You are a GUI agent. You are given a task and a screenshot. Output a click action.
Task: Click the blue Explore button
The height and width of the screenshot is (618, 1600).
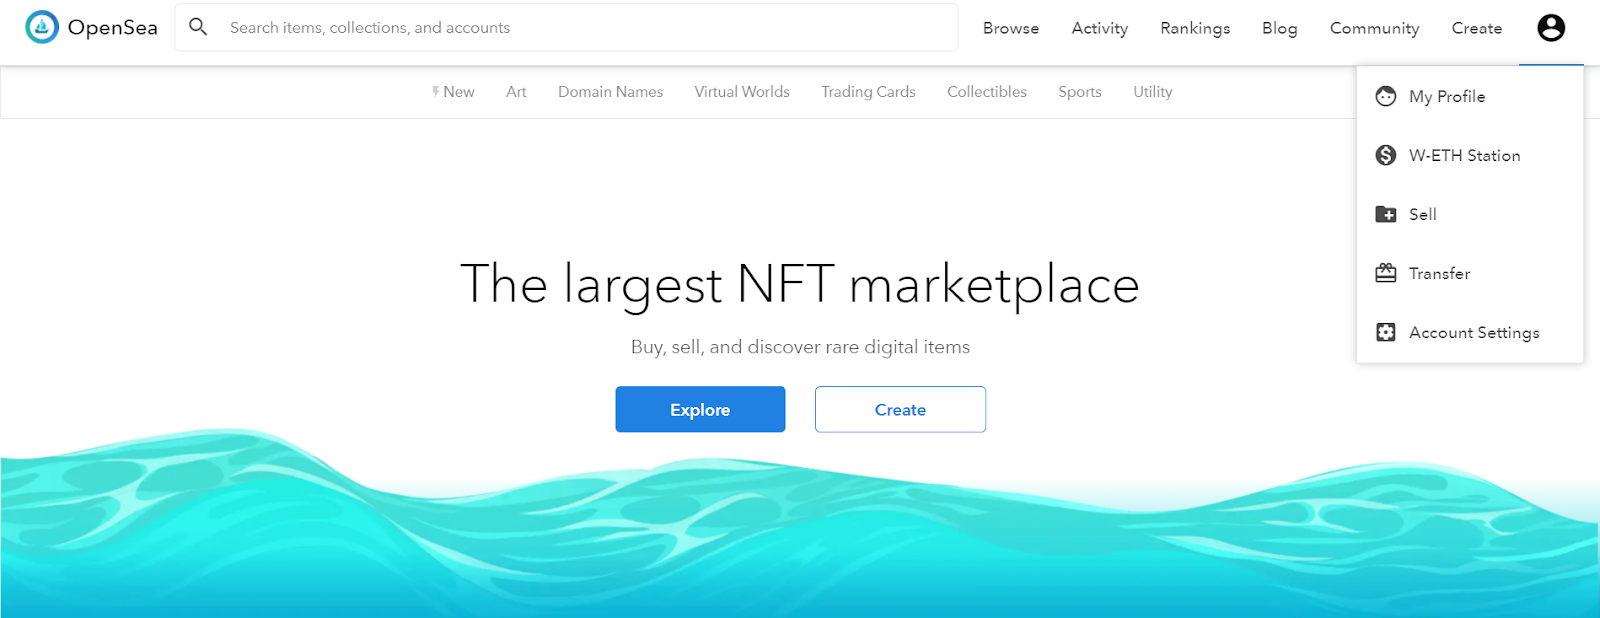click(700, 409)
